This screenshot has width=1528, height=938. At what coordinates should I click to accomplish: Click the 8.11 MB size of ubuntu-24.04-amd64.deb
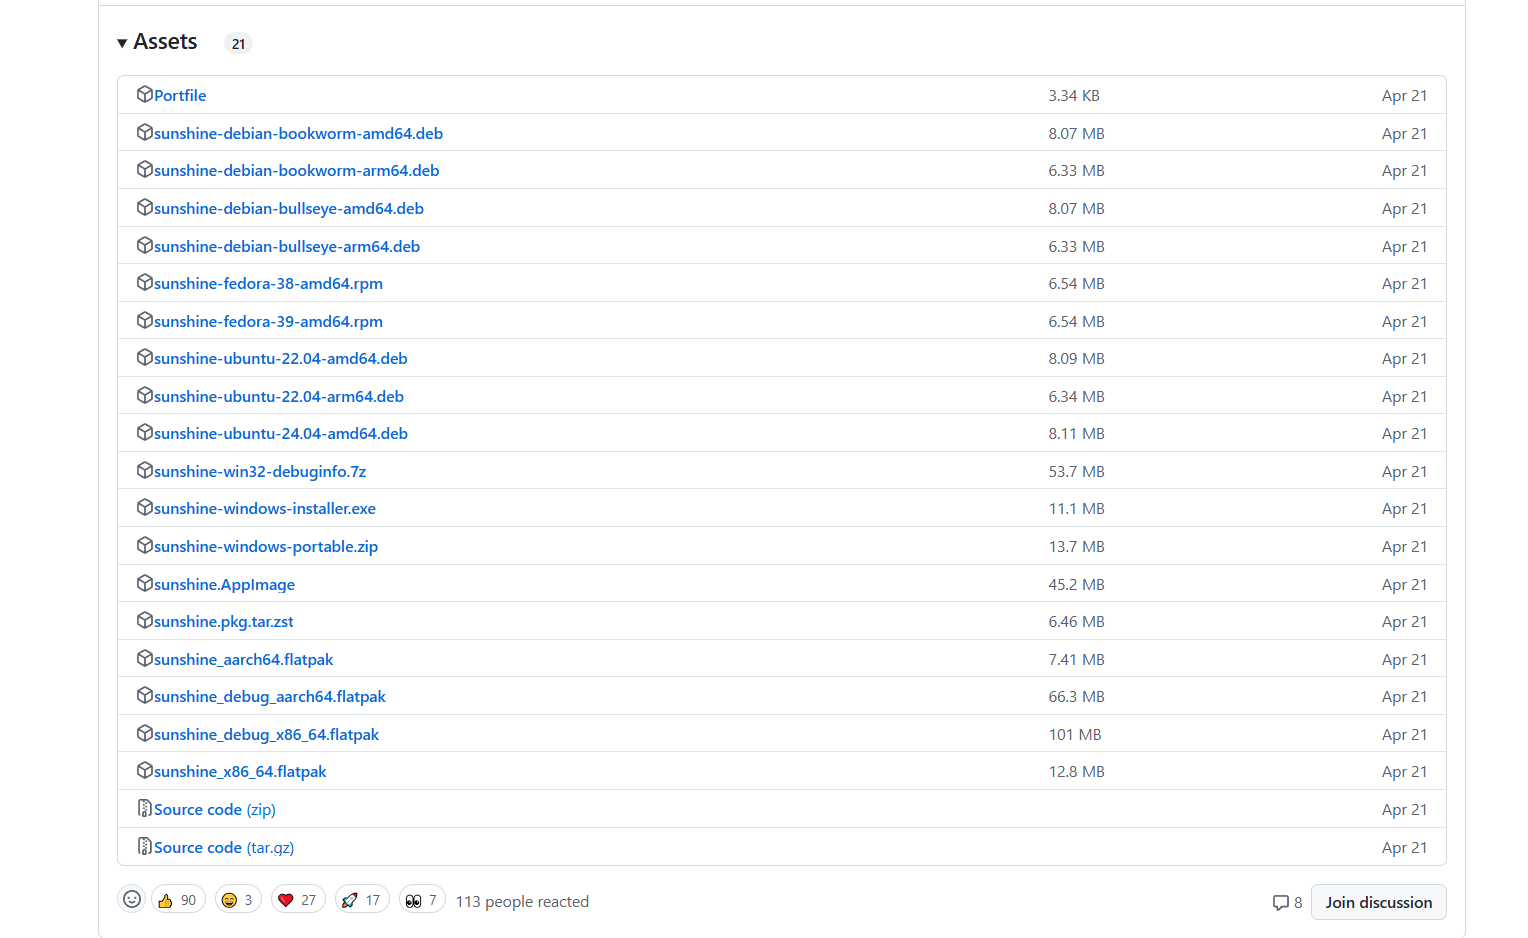click(1076, 433)
